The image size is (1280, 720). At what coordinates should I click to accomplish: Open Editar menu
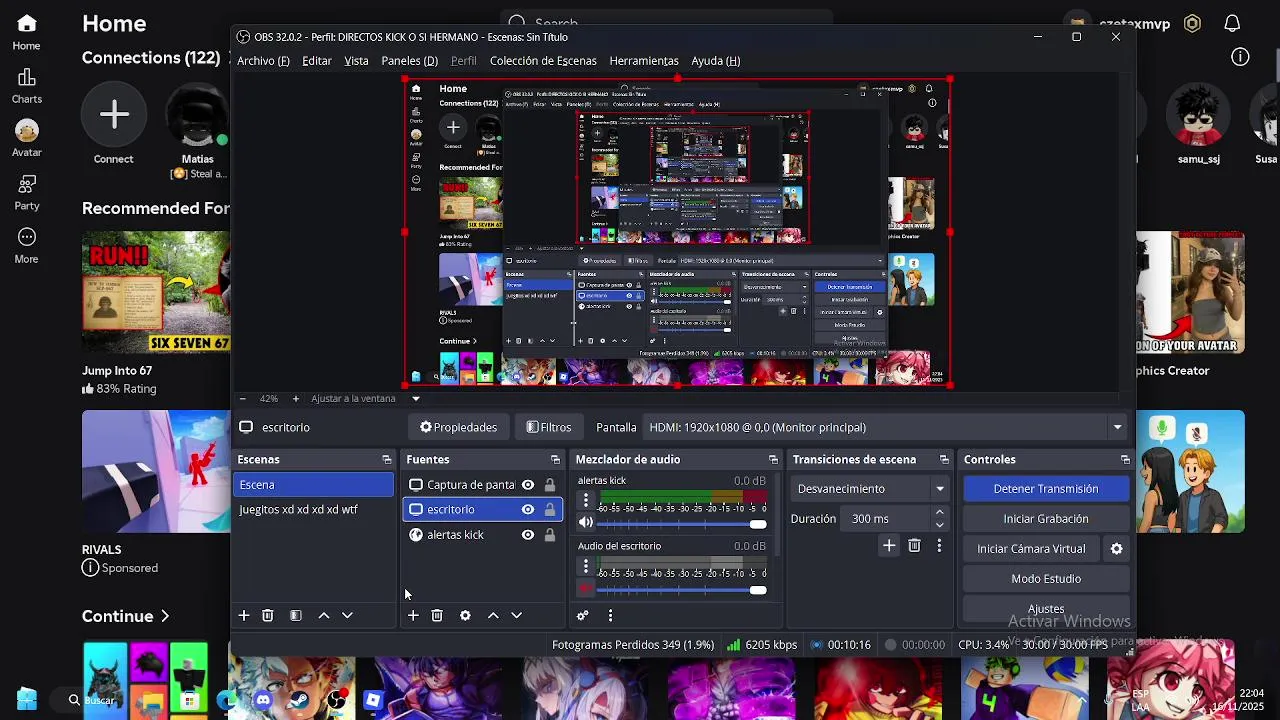coord(317,61)
